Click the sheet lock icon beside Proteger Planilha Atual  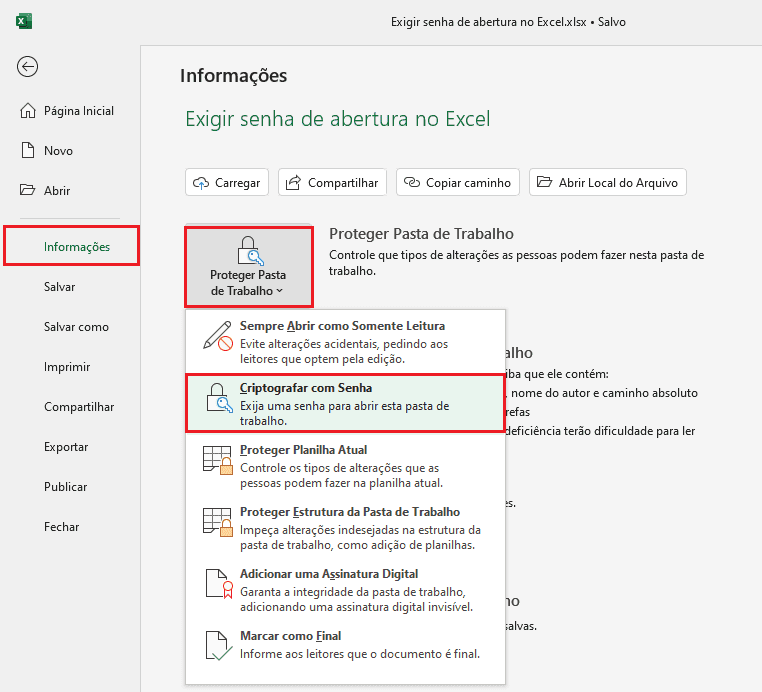218,460
